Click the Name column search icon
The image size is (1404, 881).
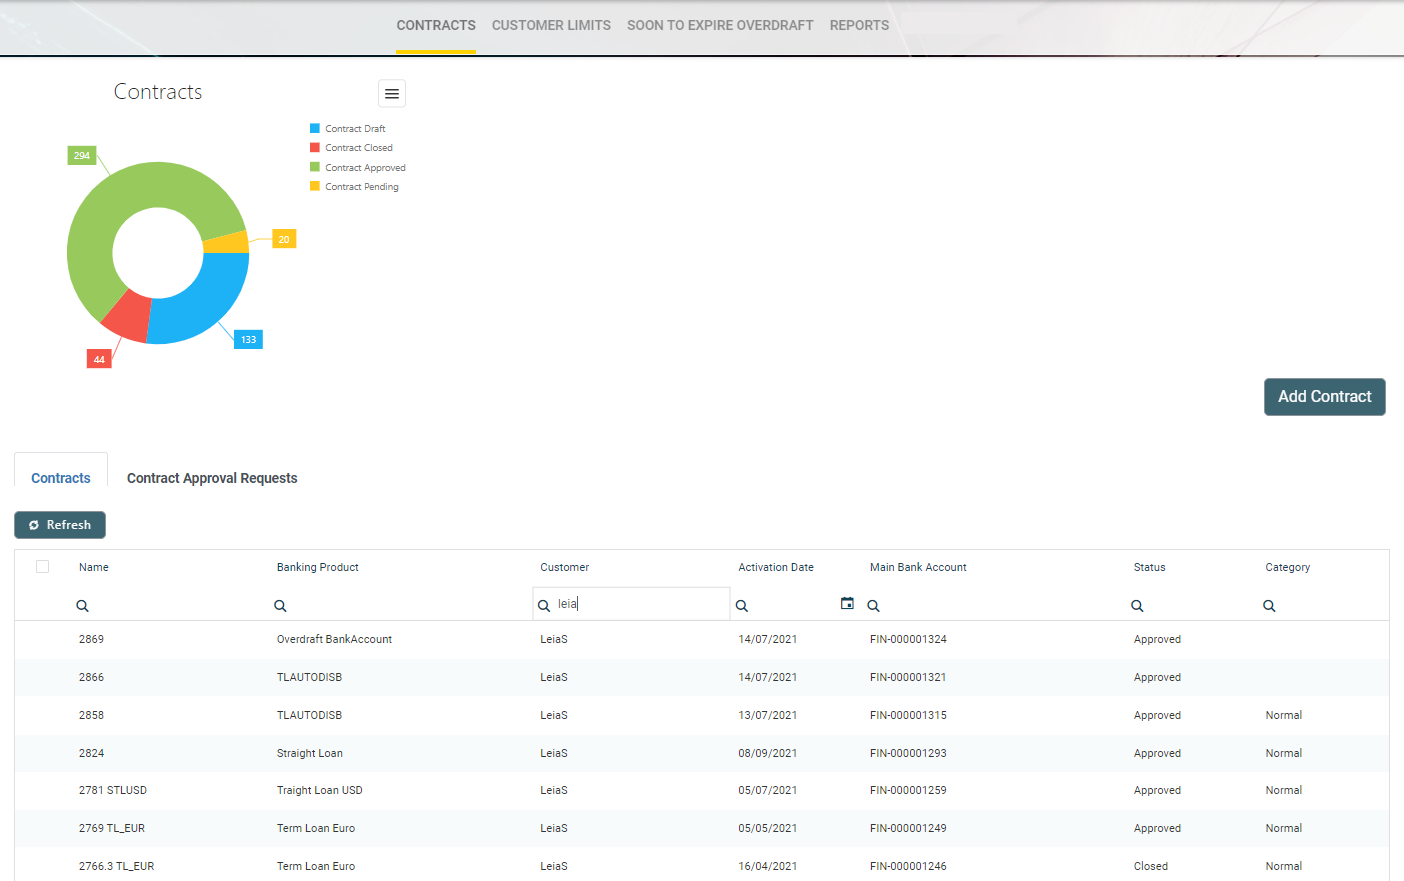pyautogui.click(x=83, y=606)
